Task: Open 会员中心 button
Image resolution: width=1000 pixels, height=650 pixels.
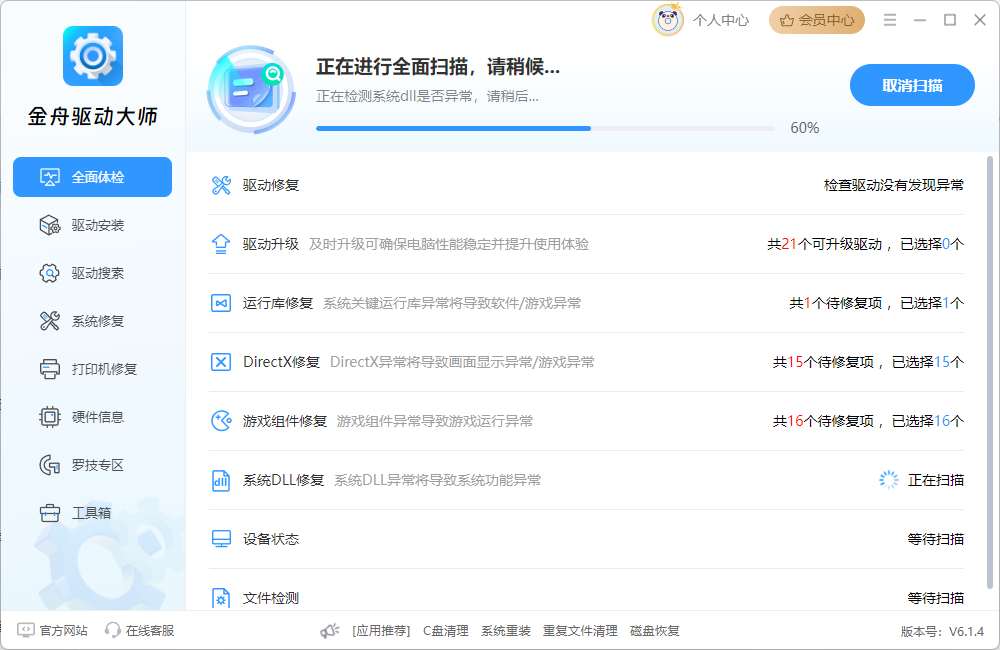Action: [817, 20]
